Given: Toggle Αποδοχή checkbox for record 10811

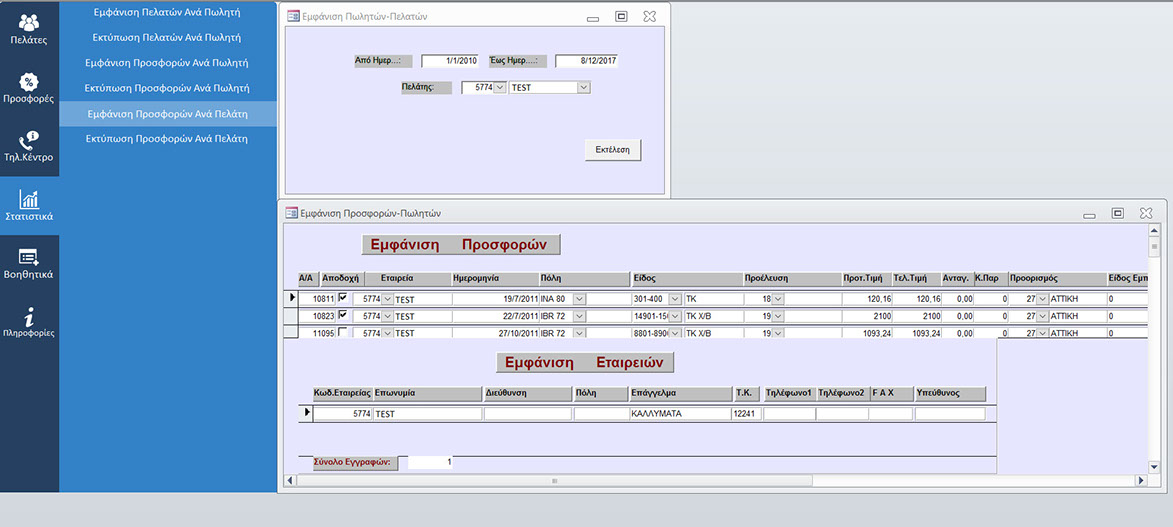Looking at the screenshot, I should tap(344, 298).
